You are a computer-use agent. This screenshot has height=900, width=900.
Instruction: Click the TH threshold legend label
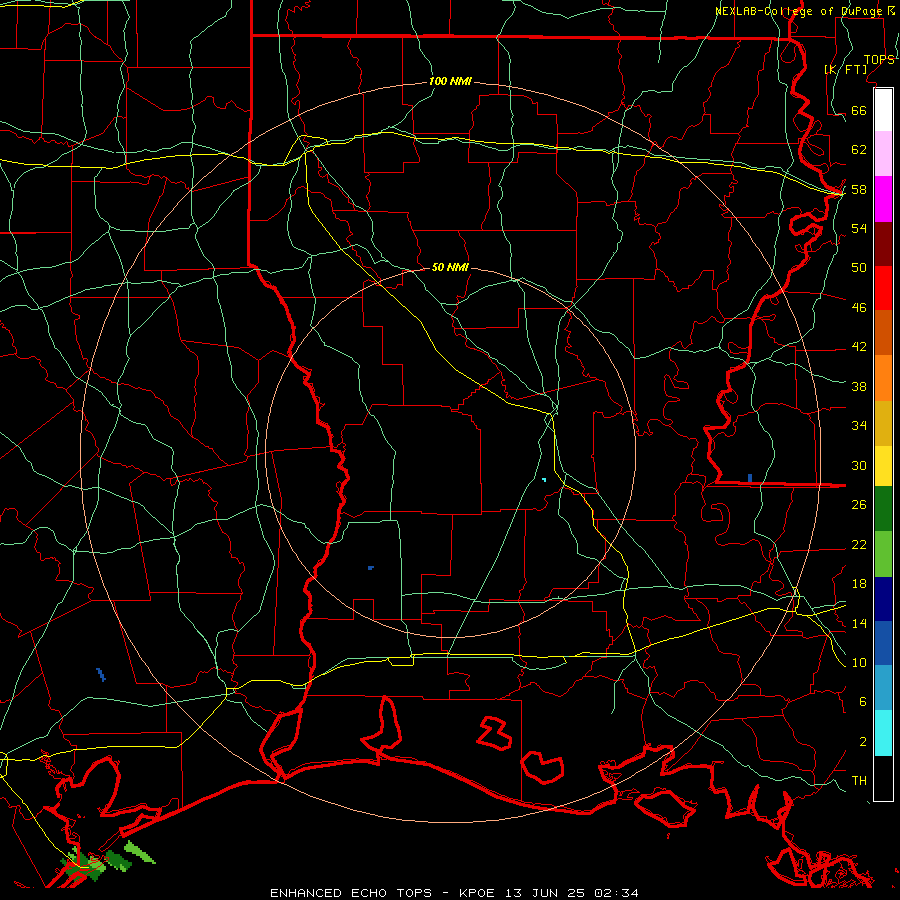click(x=859, y=780)
